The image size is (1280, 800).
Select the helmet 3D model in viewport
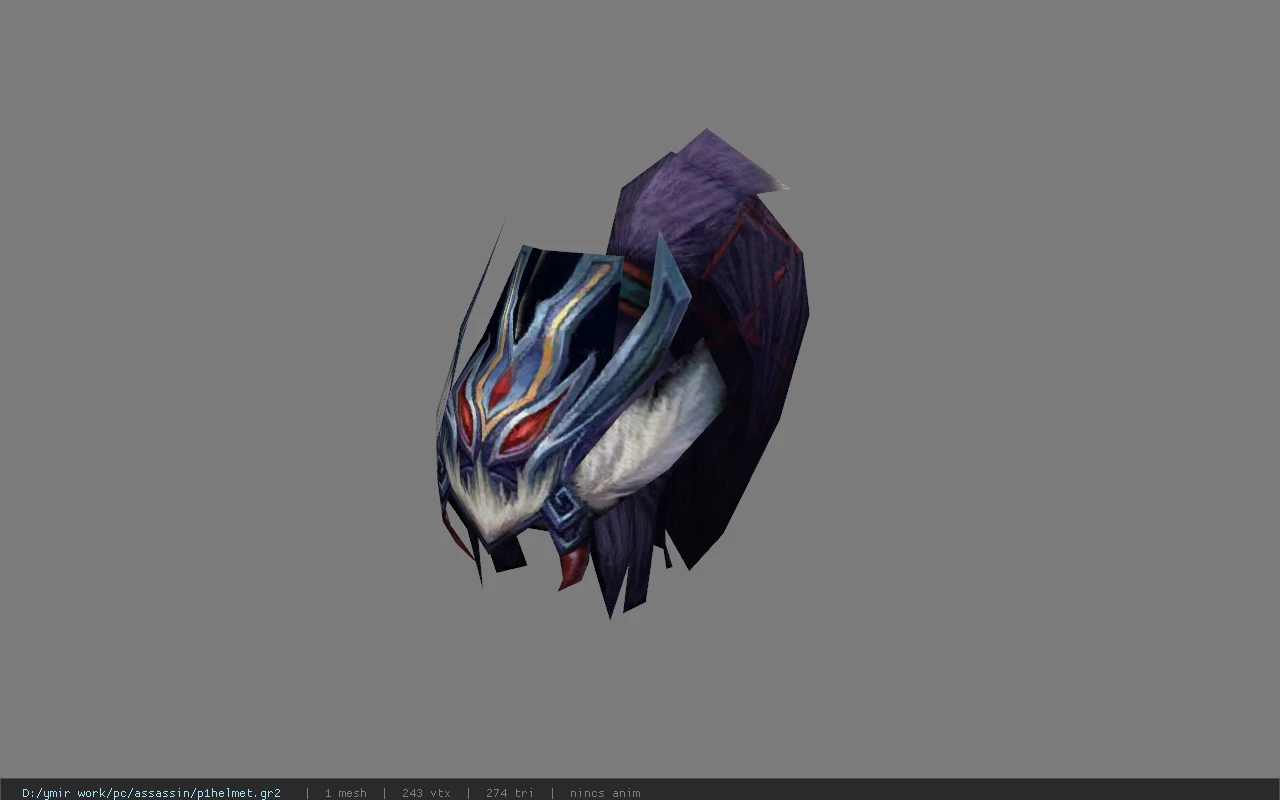pyautogui.click(x=622, y=372)
